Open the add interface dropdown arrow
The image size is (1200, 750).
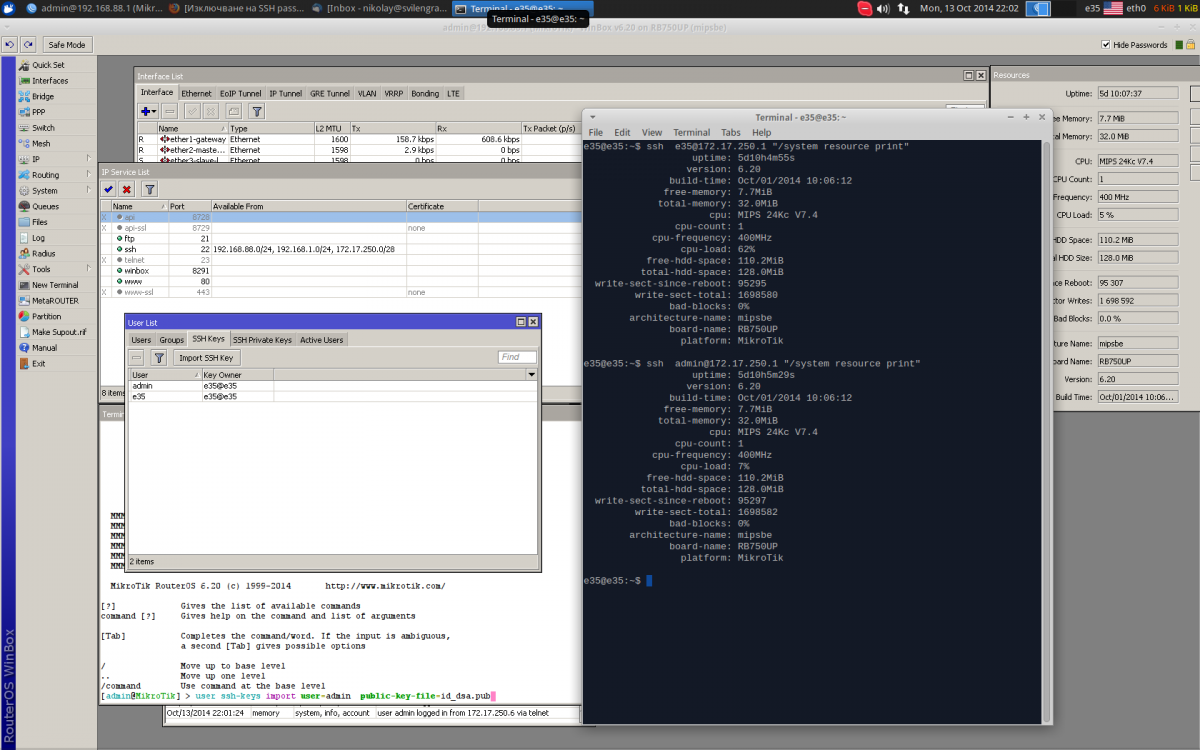click(154, 111)
